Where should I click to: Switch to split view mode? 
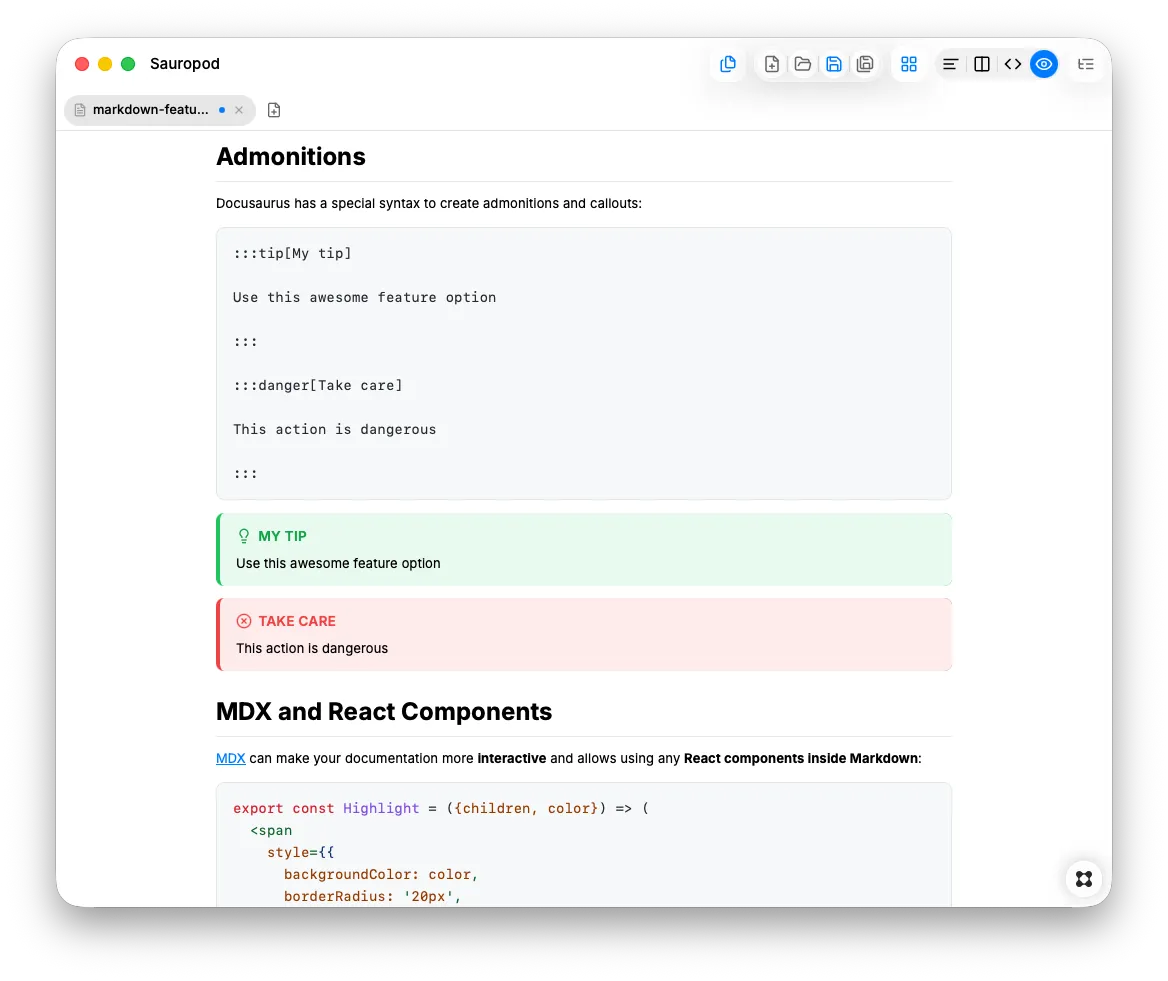tap(982, 64)
